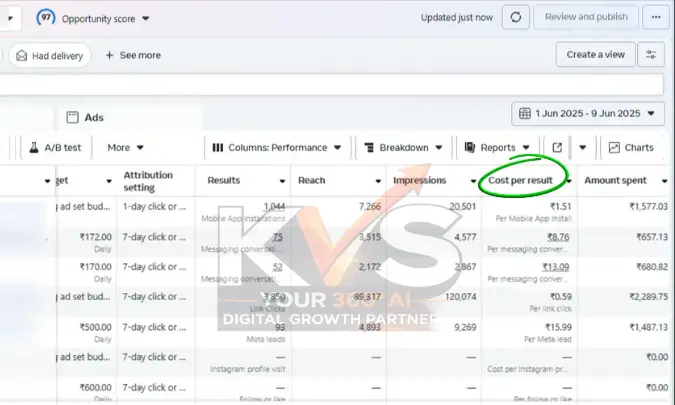Screen dimensions: 675x405
Task: Click the export icon next to Reports
Action: 557,147
